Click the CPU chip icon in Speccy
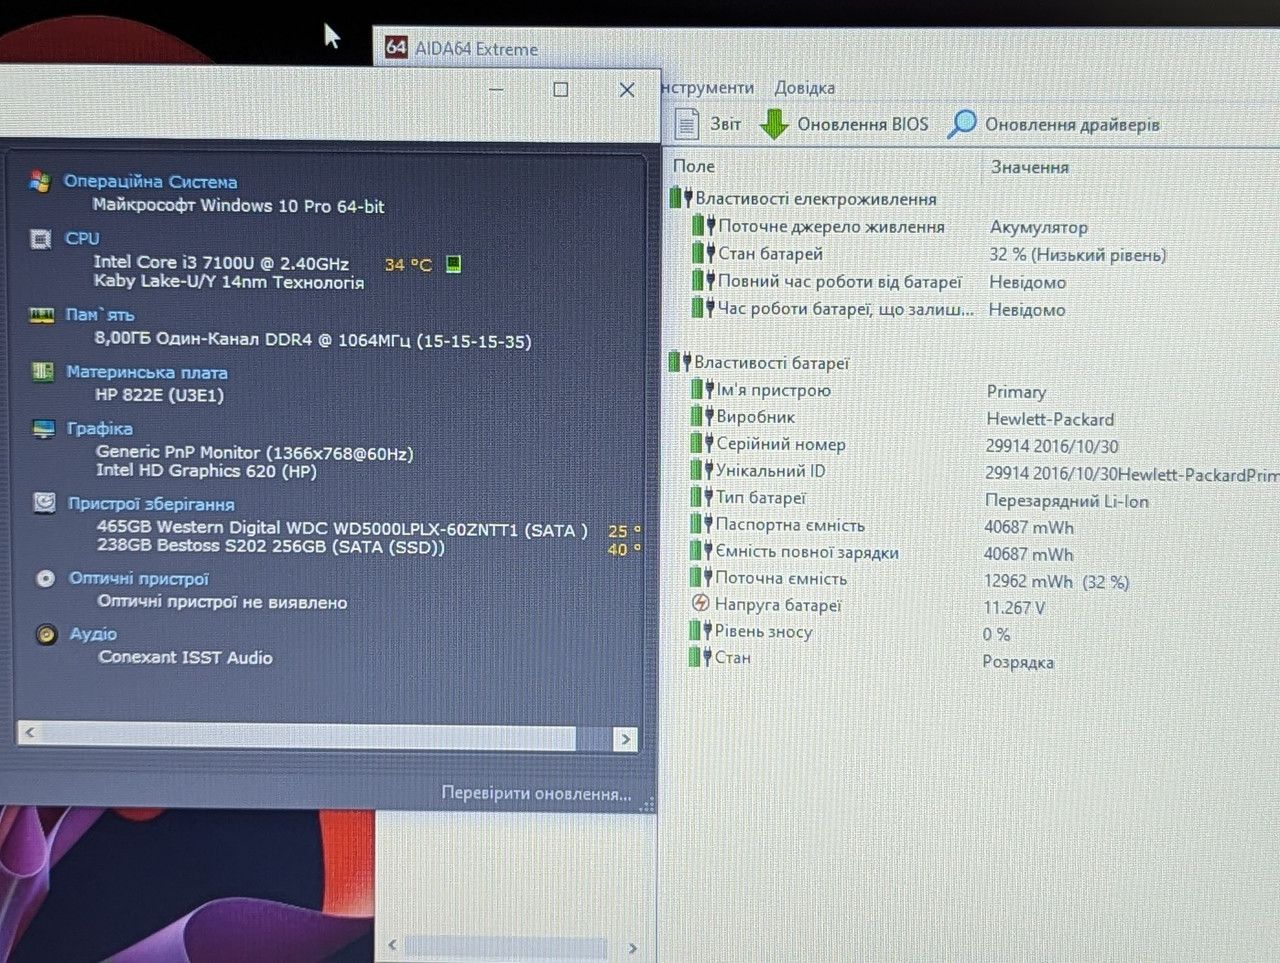Image resolution: width=1280 pixels, height=963 pixels. tap(40, 239)
